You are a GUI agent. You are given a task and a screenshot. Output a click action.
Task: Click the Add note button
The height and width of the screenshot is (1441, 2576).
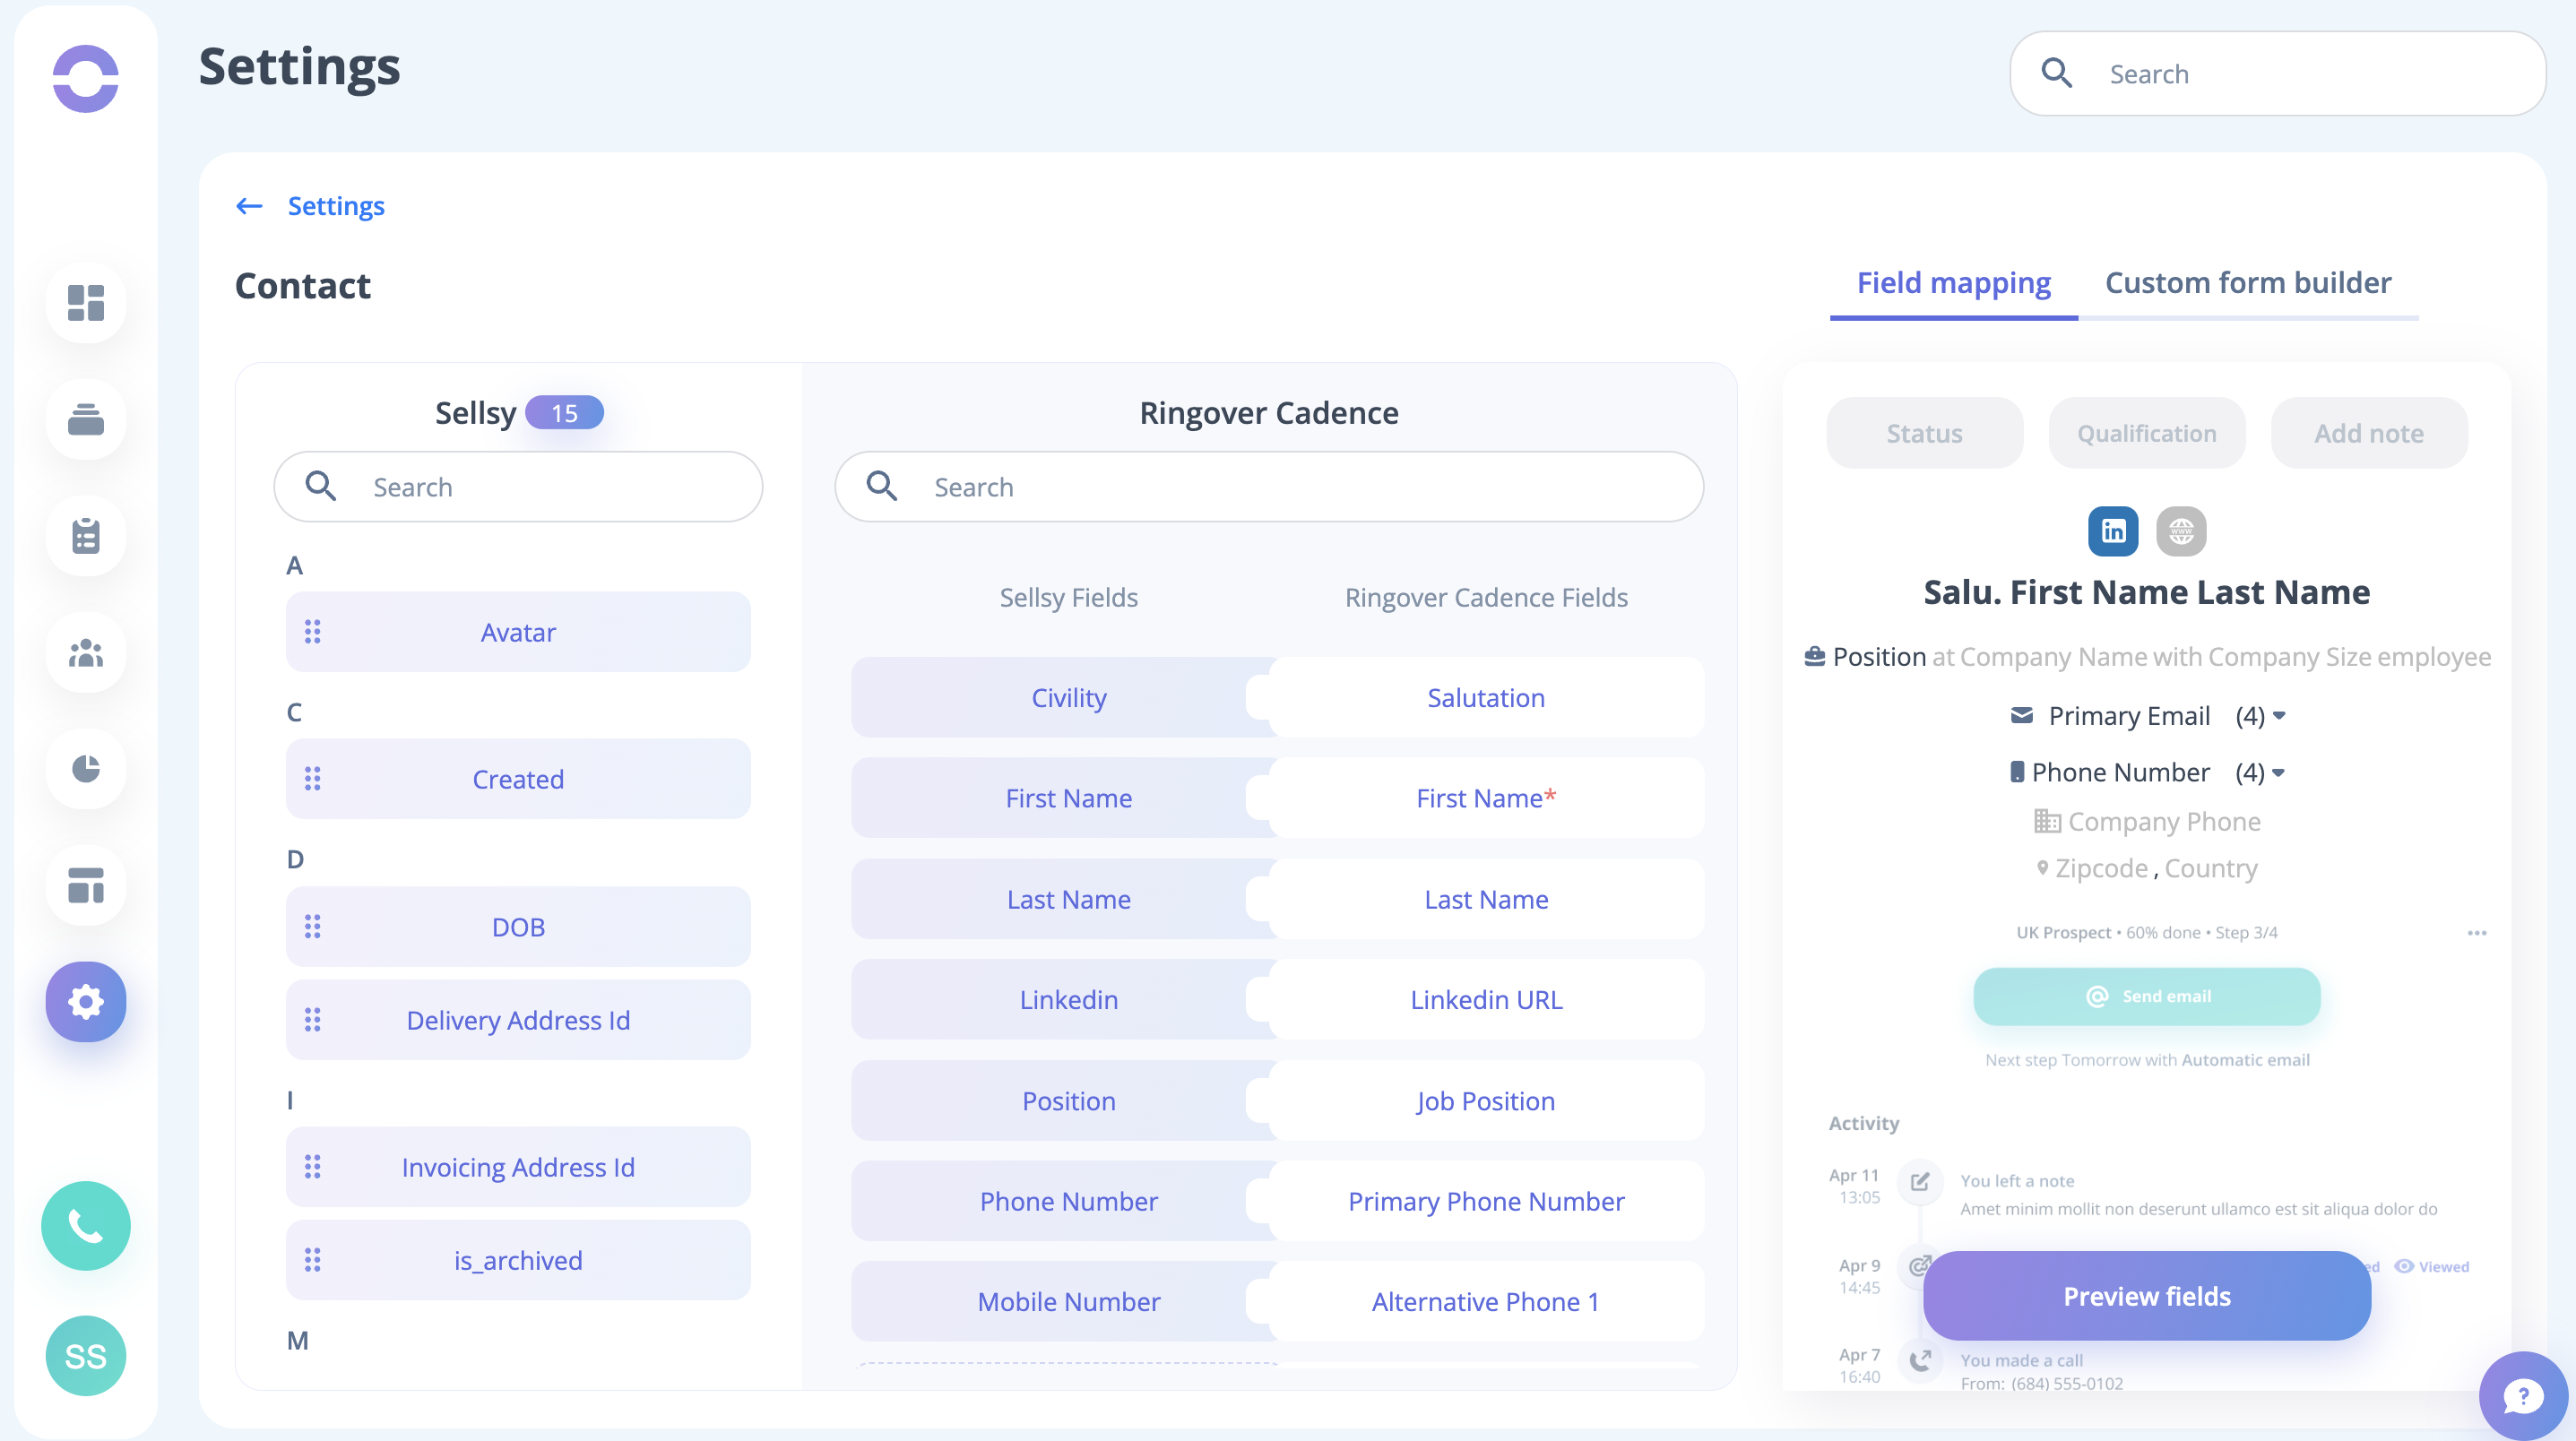coord(2368,433)
